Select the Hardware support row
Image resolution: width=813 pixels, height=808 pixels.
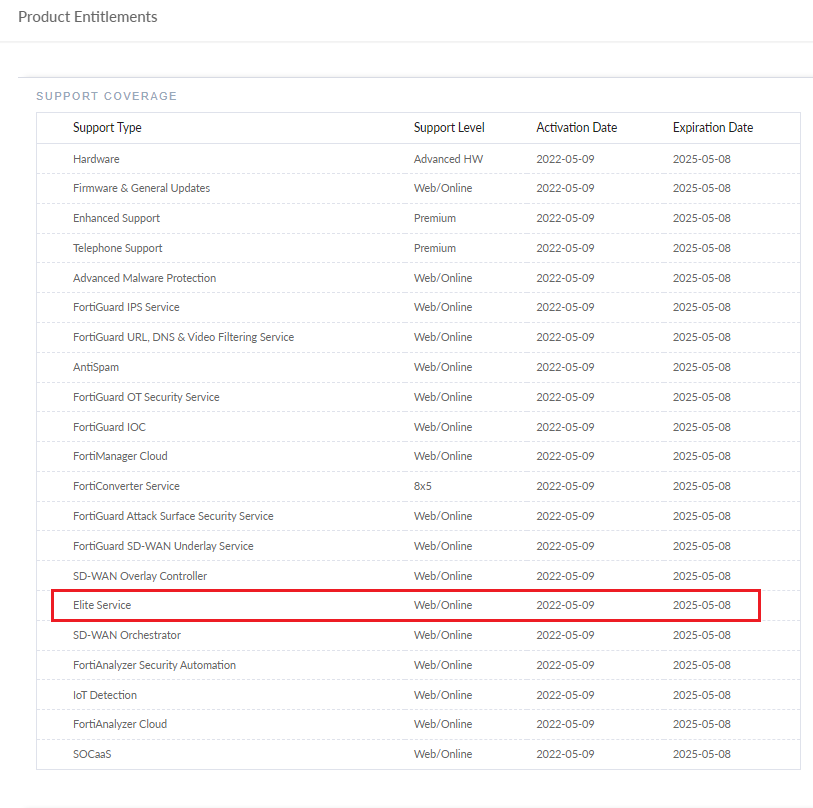tap(96, 159)
